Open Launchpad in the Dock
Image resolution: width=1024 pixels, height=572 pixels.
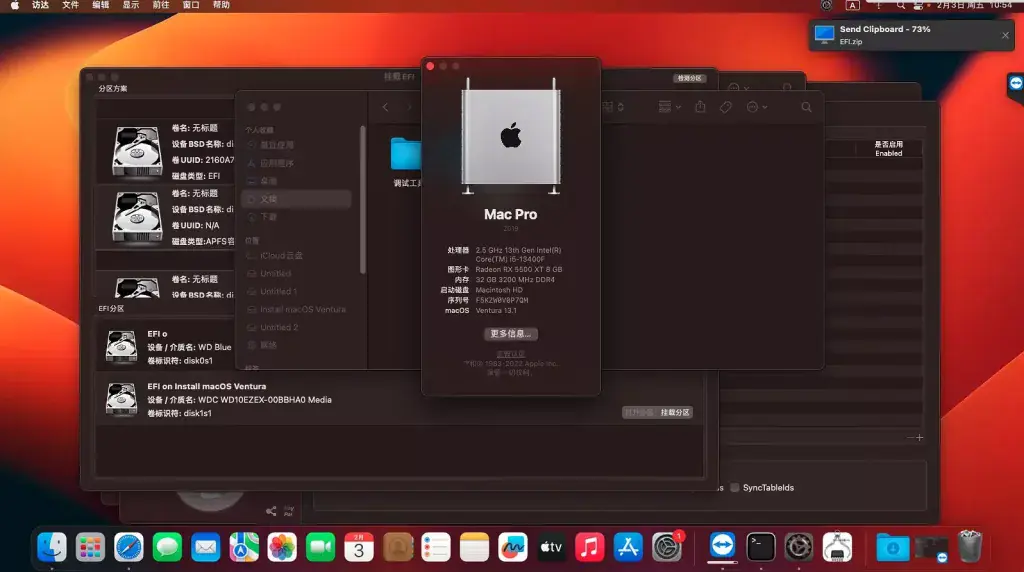[90, 547]
